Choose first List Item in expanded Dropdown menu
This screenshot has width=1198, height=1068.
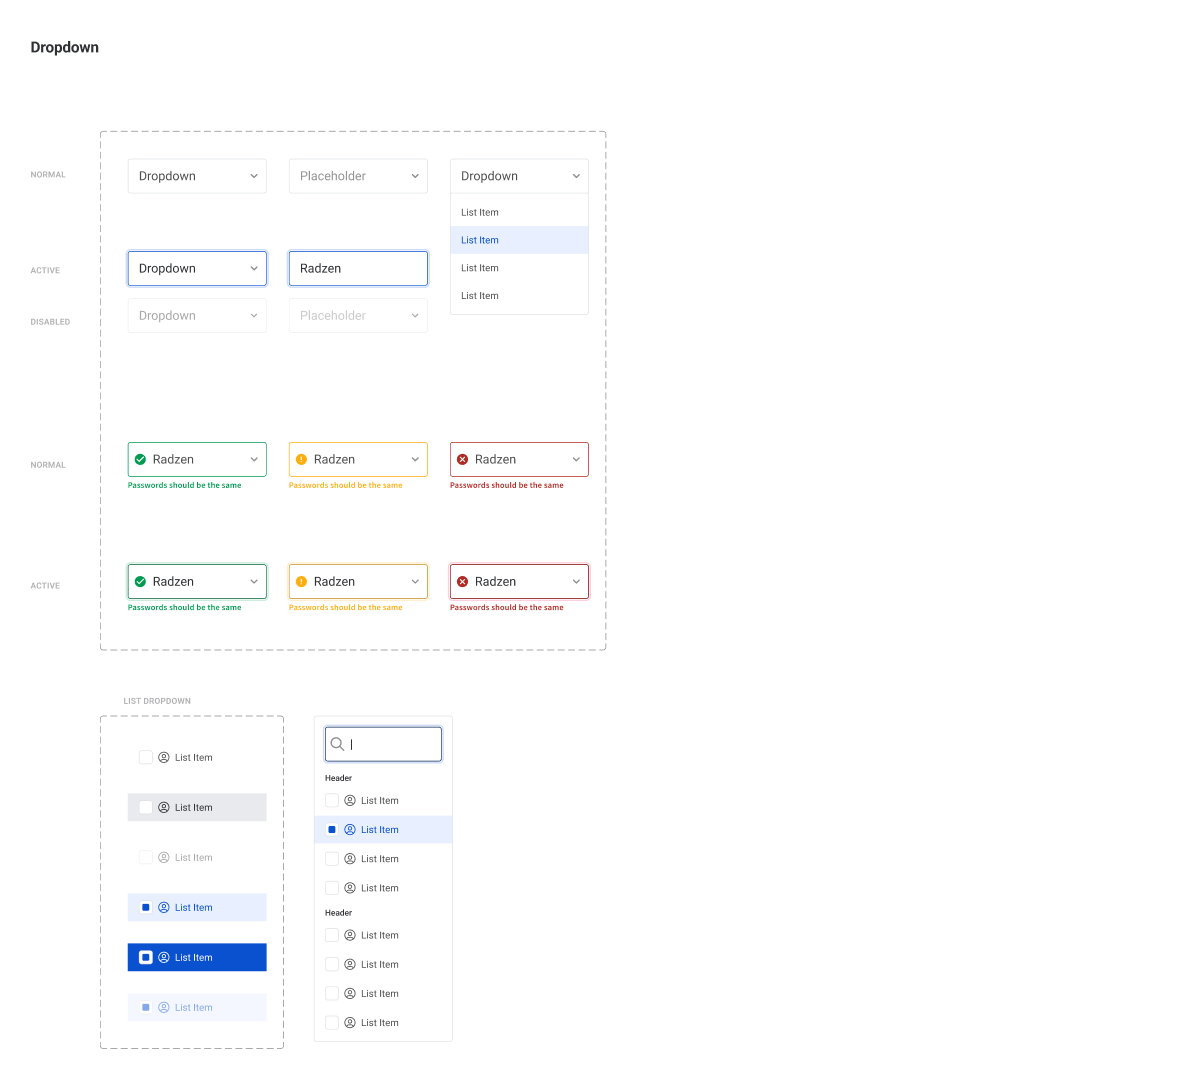coord(520,212)
